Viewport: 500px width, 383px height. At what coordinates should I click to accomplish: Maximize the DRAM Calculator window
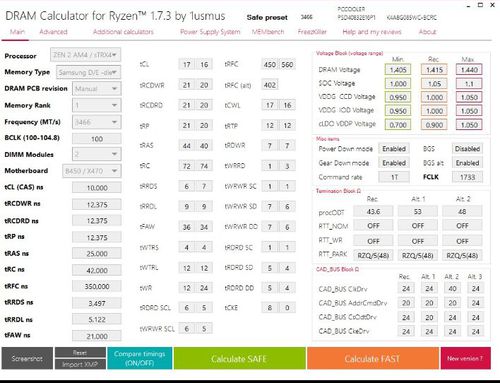pos(480,5)
